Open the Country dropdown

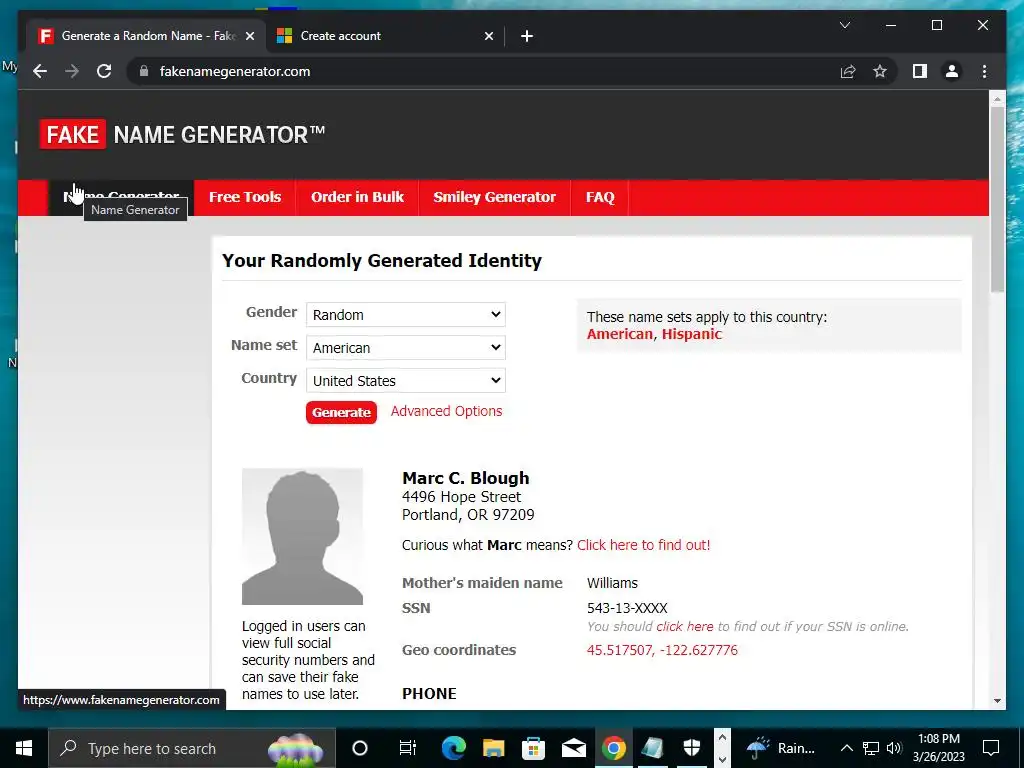click(x=406, y=381)
